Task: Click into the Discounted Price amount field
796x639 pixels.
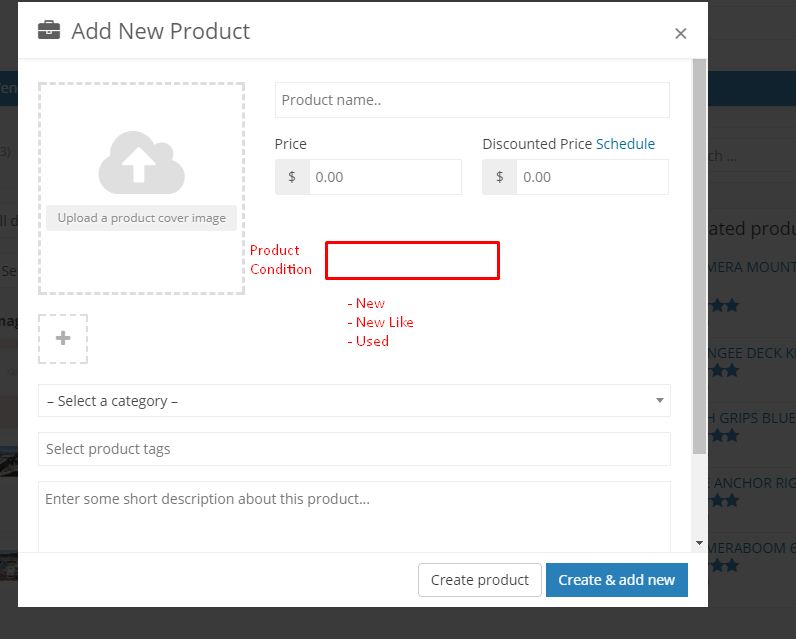Action: pos(592,177)
